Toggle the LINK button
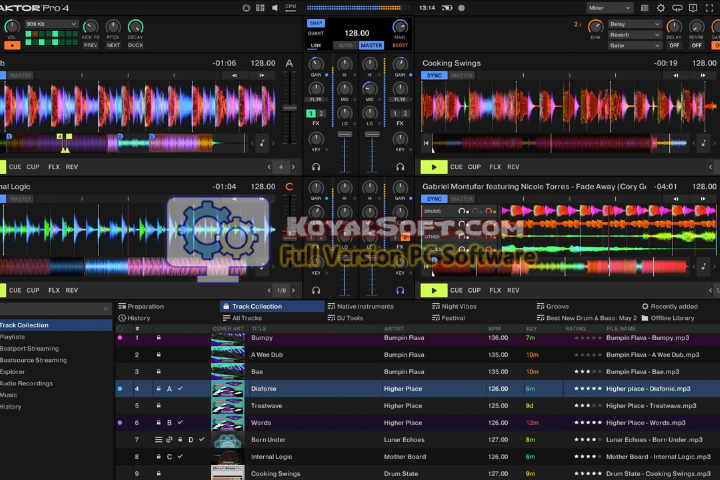 [315, 45]
